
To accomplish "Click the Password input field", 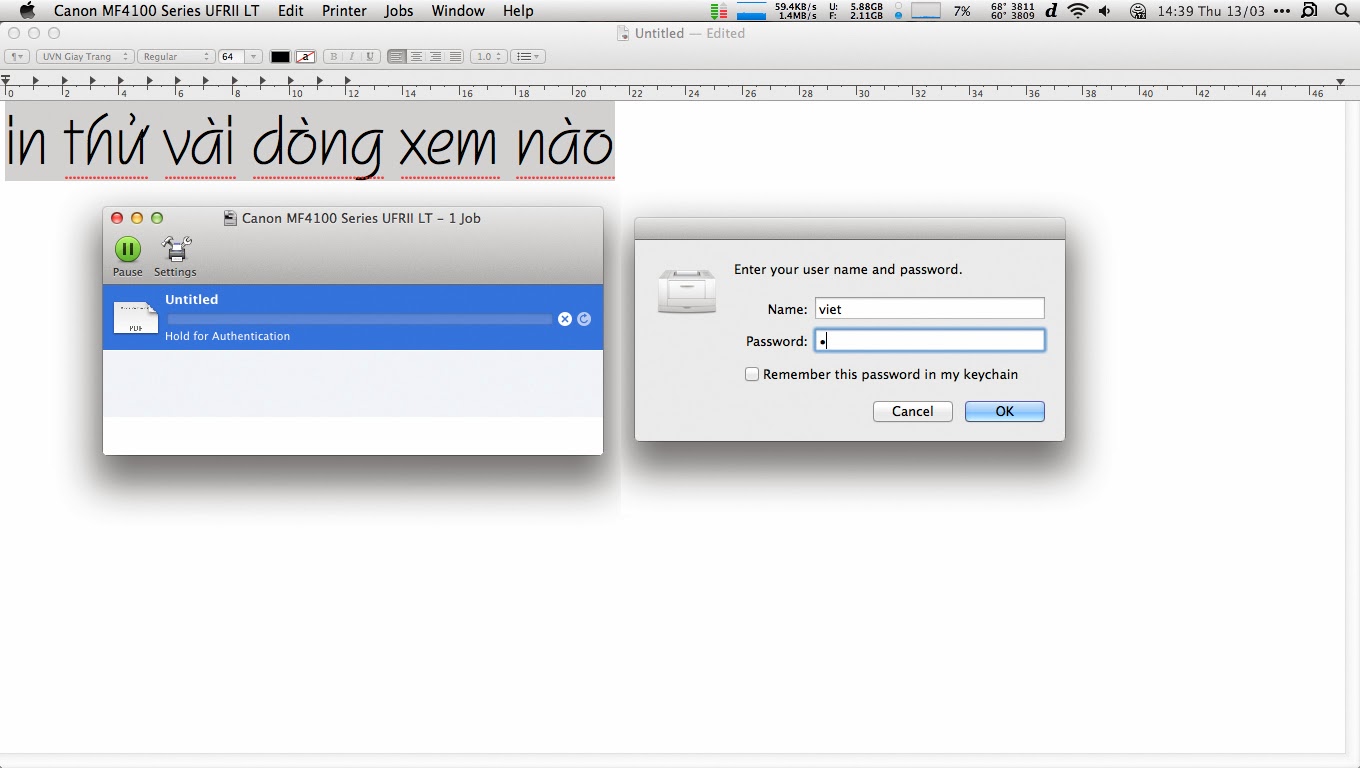I will pos(929,341).
